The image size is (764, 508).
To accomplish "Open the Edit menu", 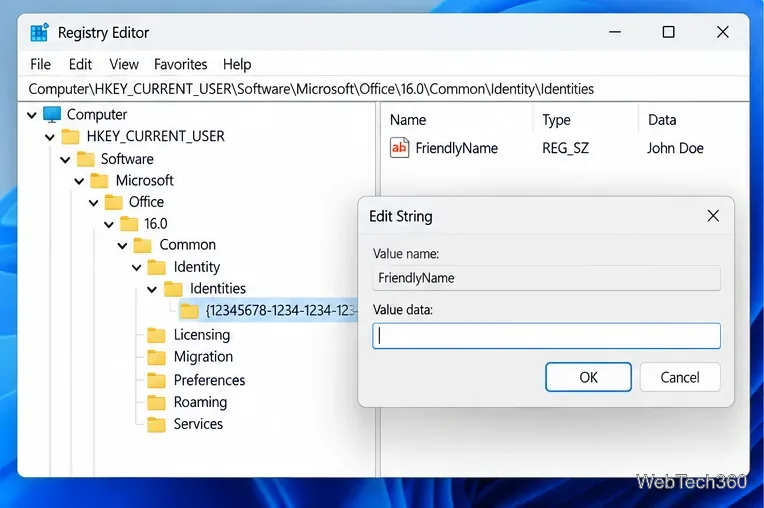I will (80, 64).
